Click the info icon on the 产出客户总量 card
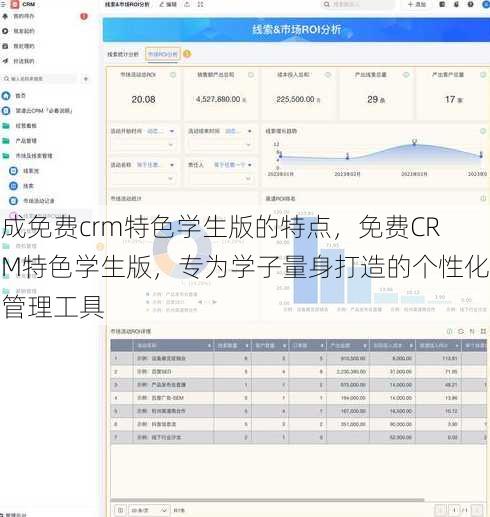The image size is (490, 517). coord(483,75)
